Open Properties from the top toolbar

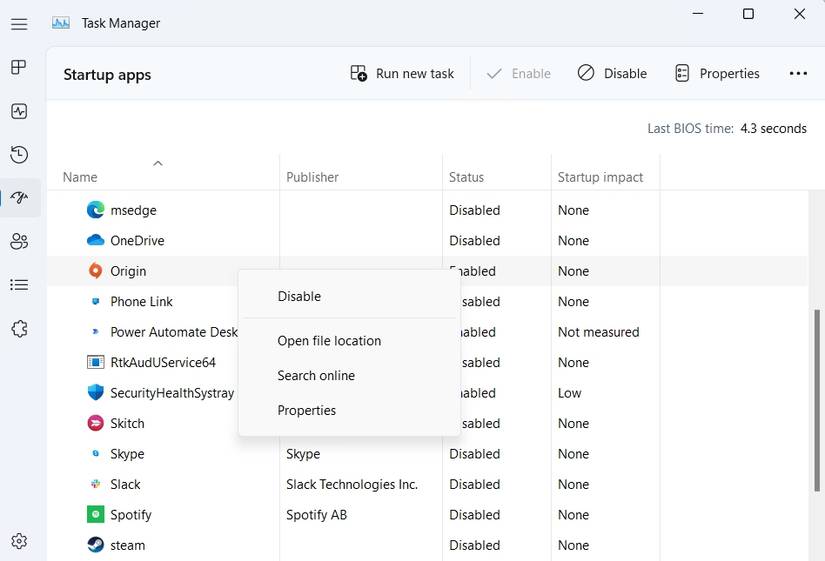point(717,74)
